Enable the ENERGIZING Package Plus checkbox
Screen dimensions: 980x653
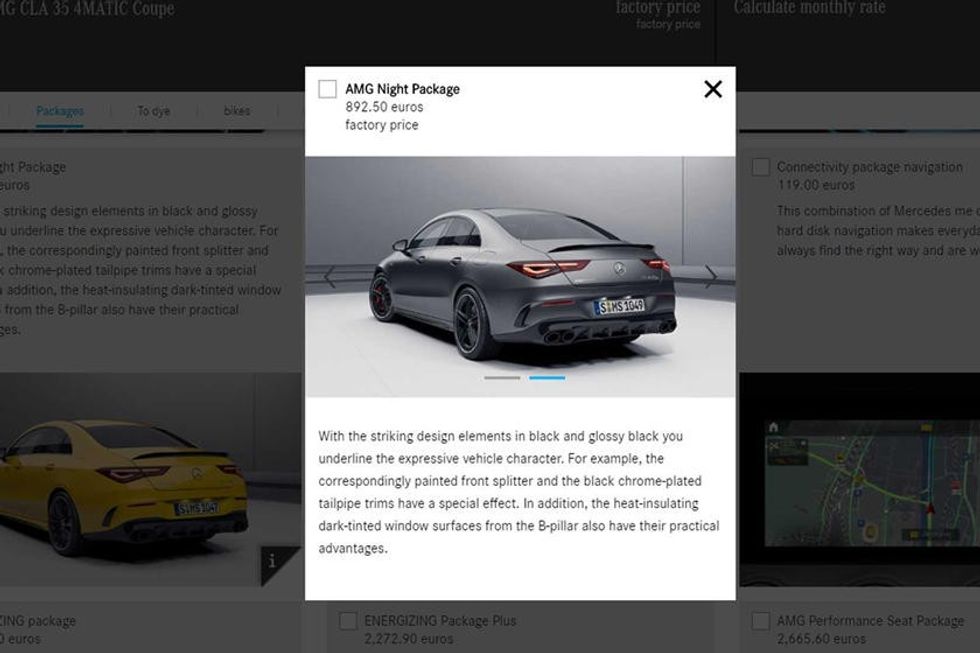348,621
